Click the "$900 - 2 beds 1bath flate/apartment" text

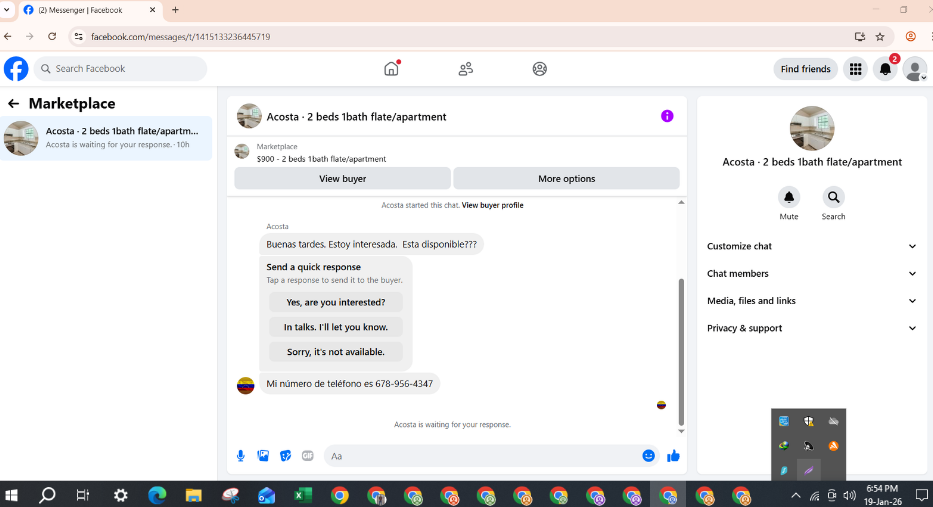321,159
